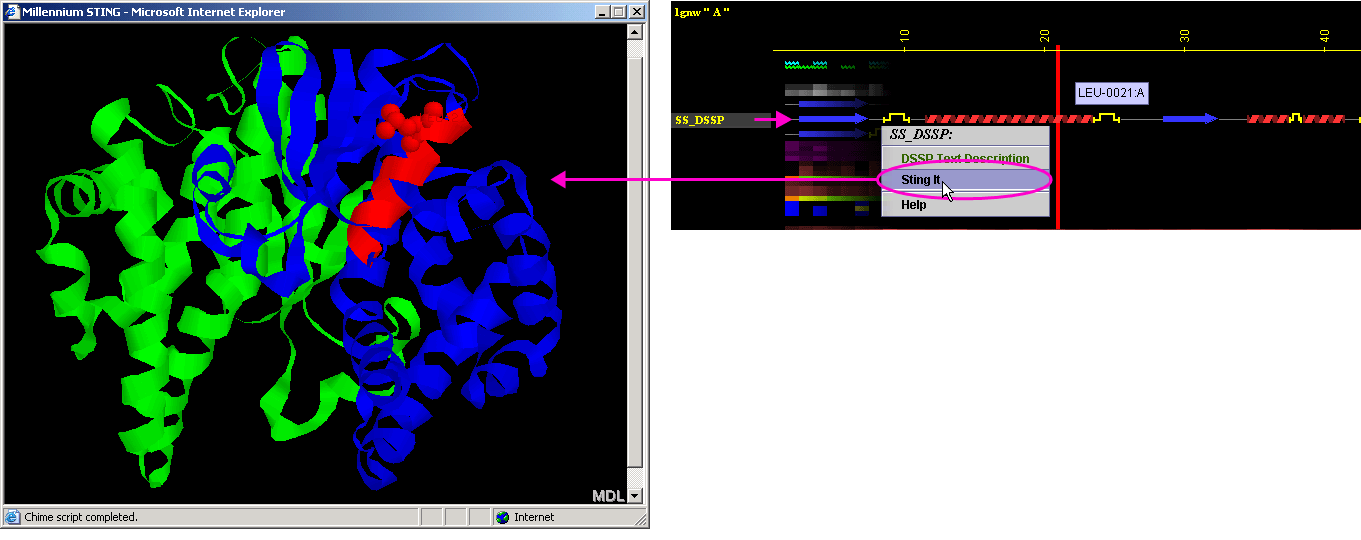Click the red spheres of selected residue

click(410, 122)
